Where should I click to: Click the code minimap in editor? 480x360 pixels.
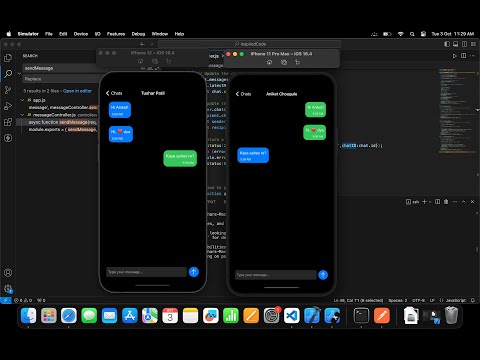pyautogui.click(x=458, y=112)
